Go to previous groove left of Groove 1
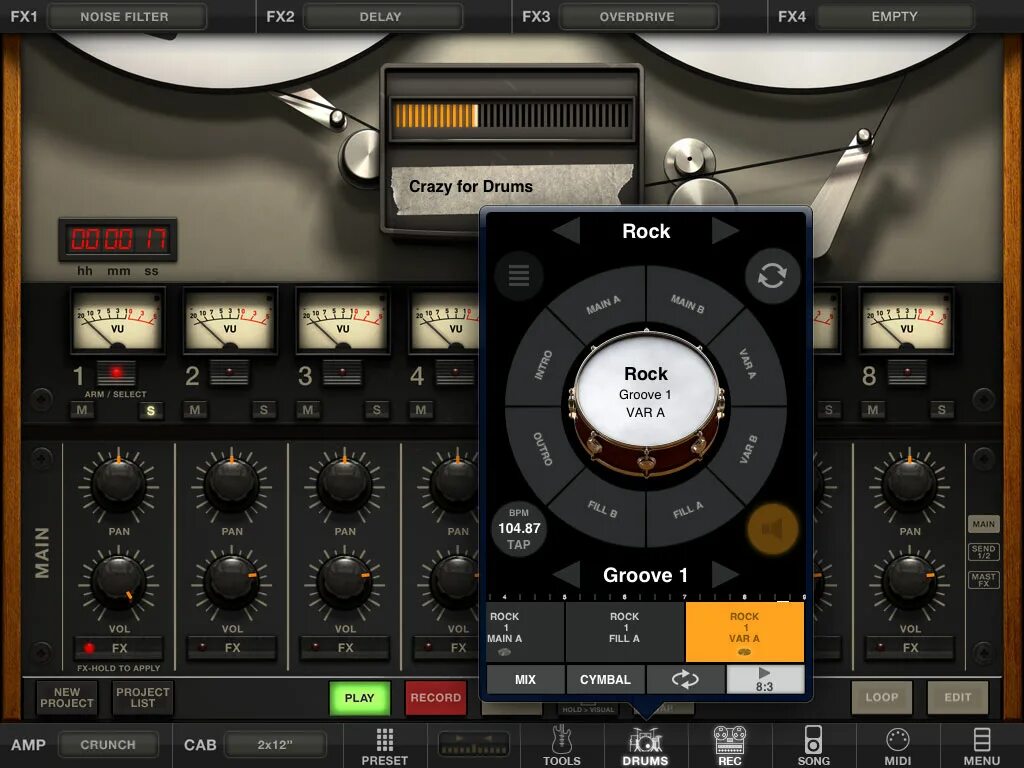The image size is (1024, 768). coord(566,575)
